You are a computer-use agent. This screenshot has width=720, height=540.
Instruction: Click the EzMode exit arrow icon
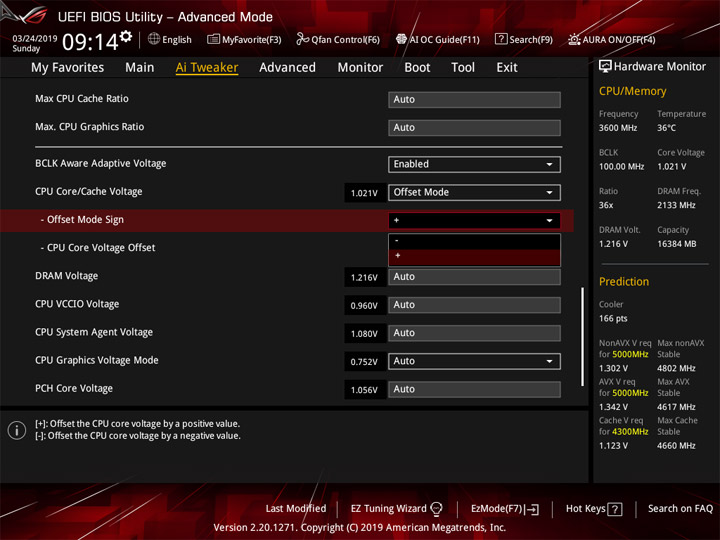tap(532, 509)
